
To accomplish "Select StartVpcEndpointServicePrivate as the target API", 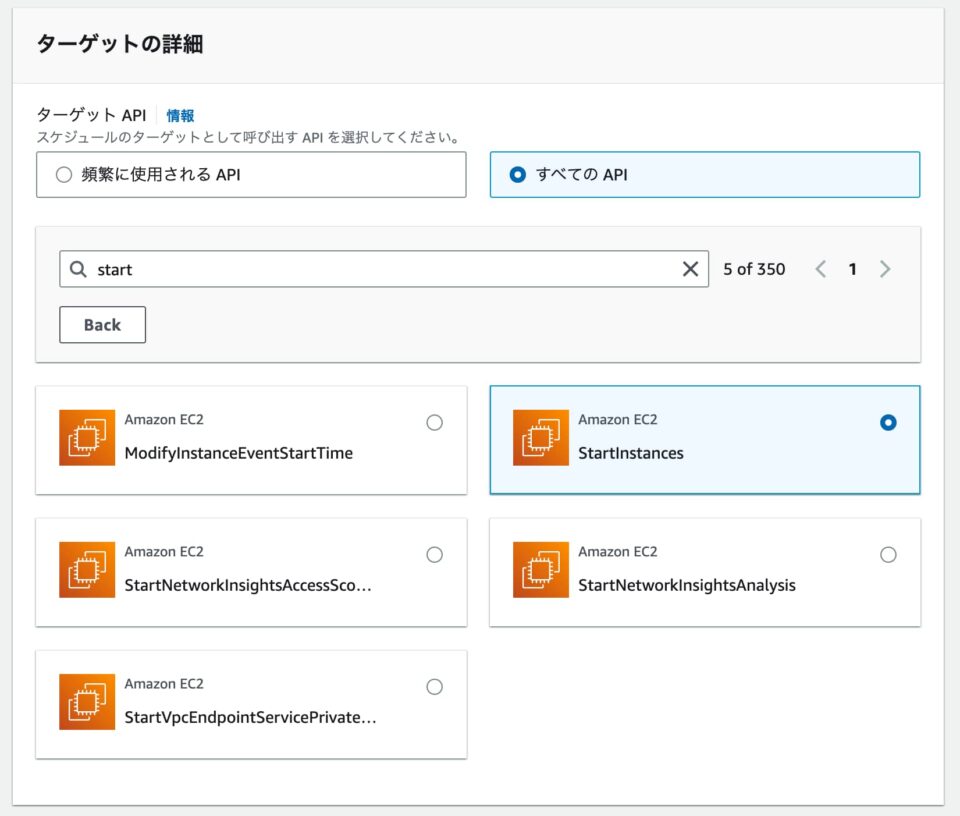I will (434, 687).
